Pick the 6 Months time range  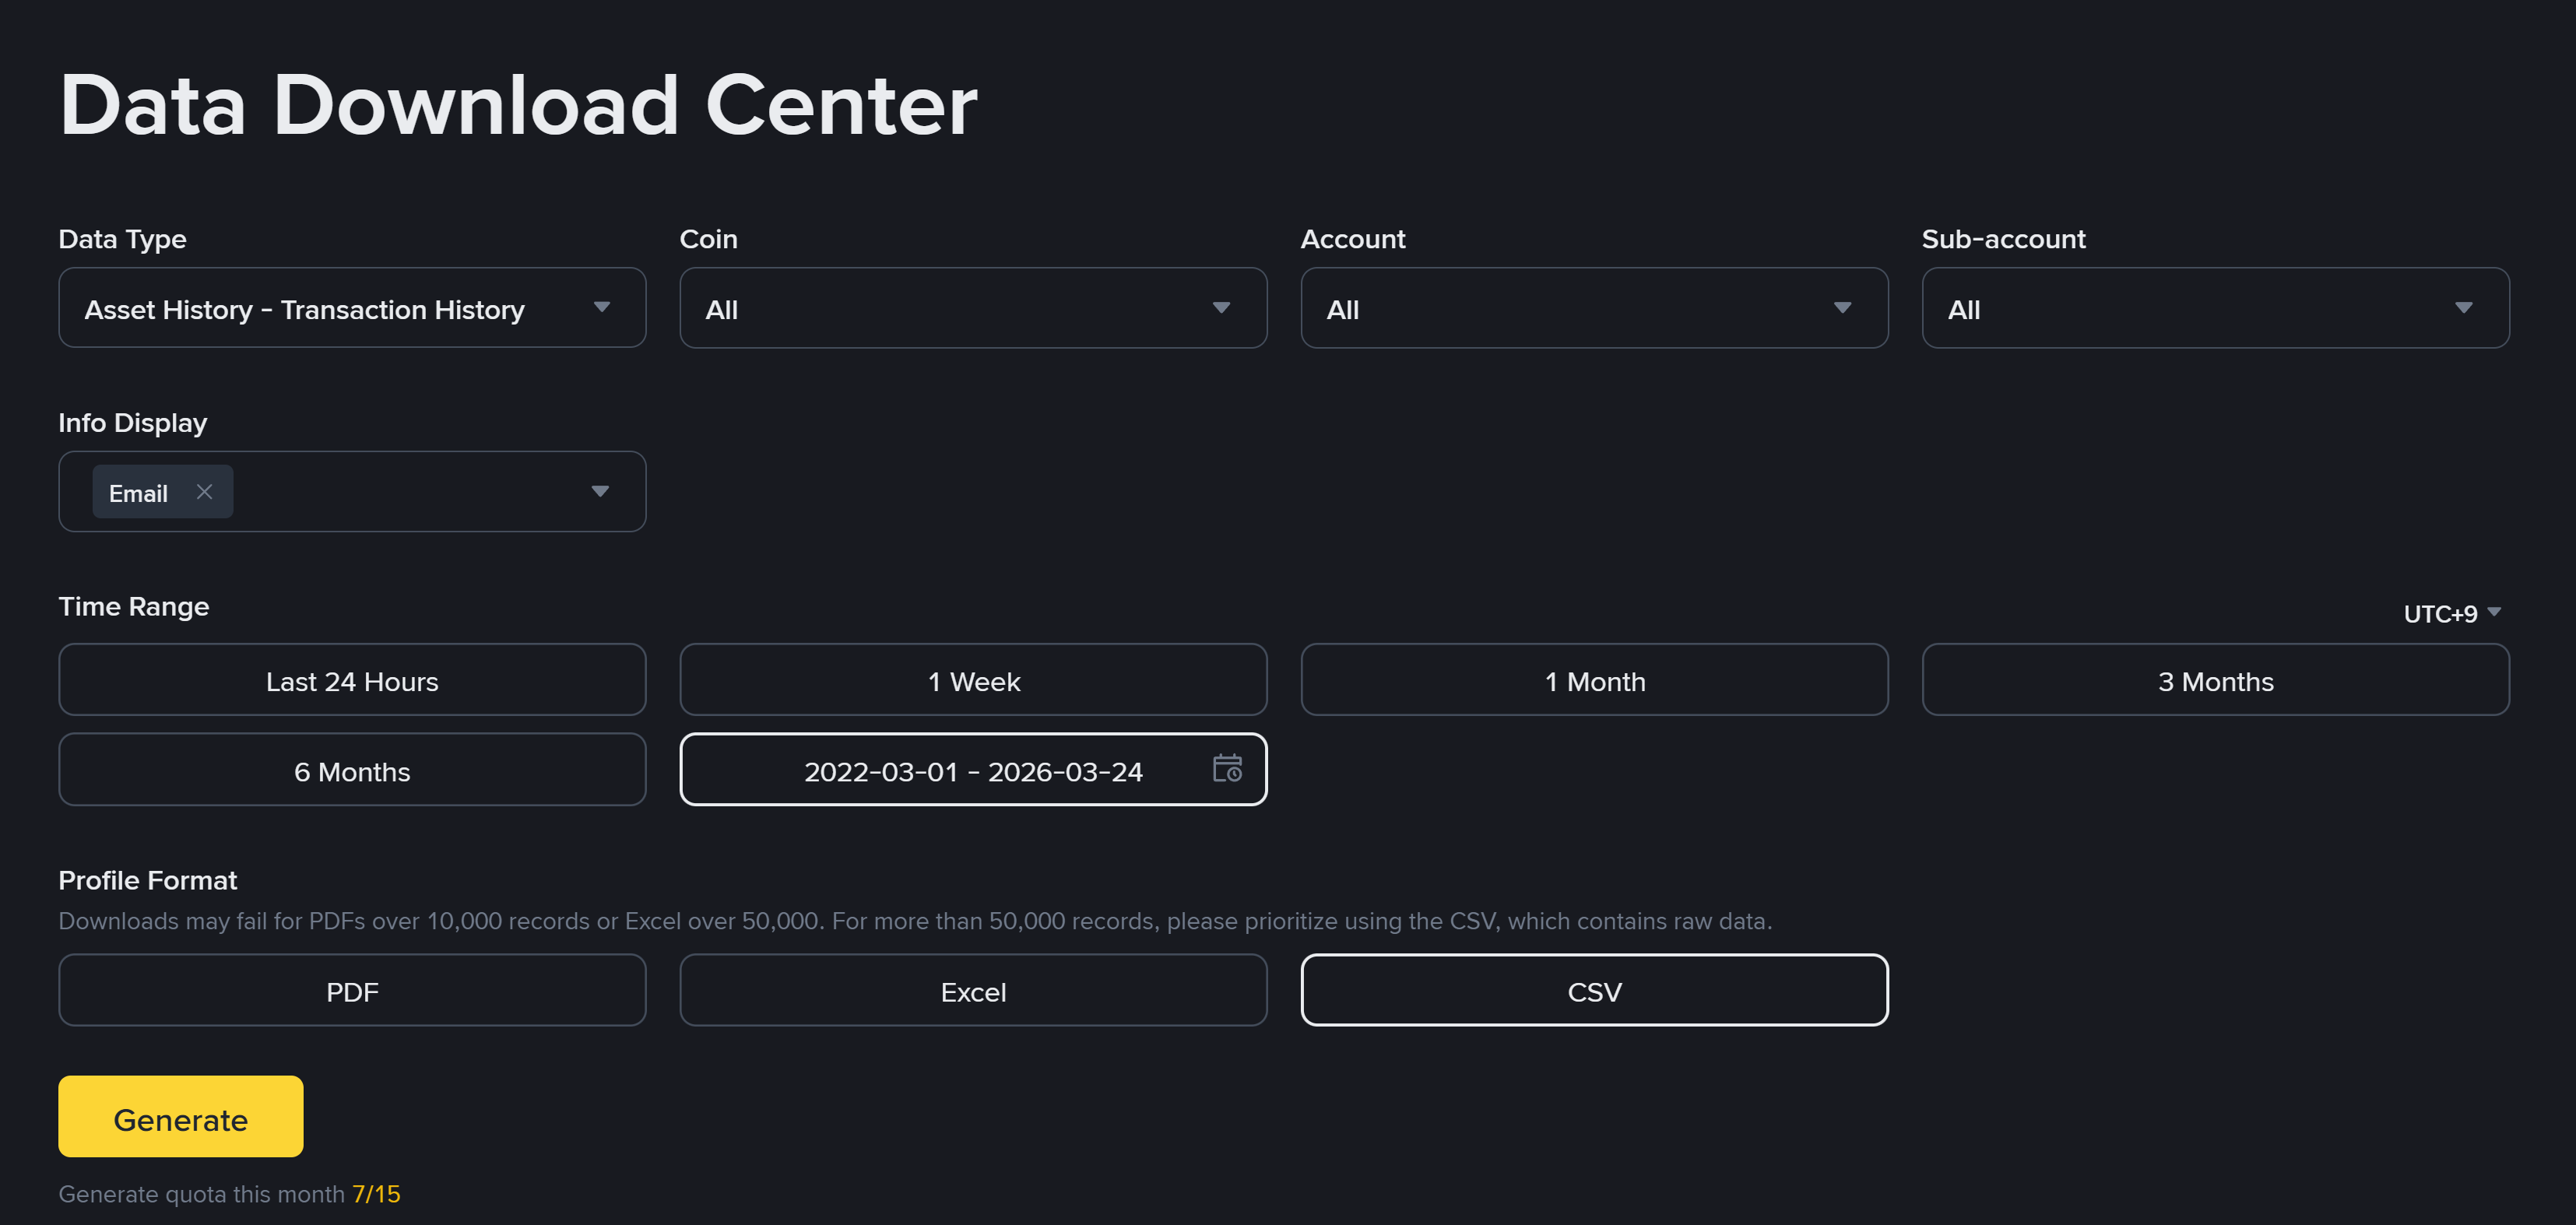coord(352,770)
